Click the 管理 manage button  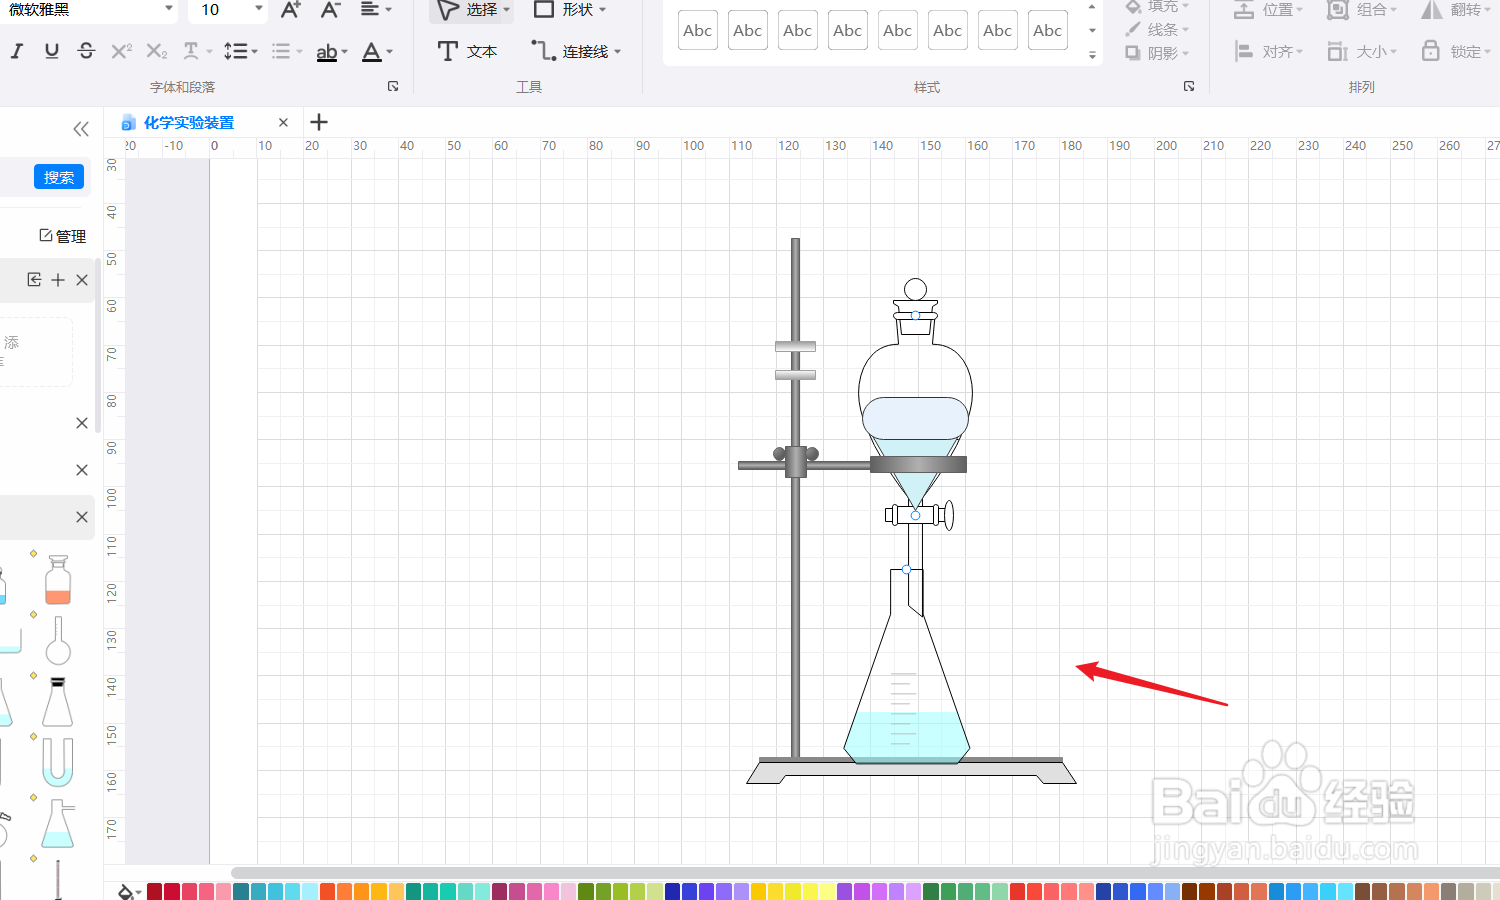62,236
